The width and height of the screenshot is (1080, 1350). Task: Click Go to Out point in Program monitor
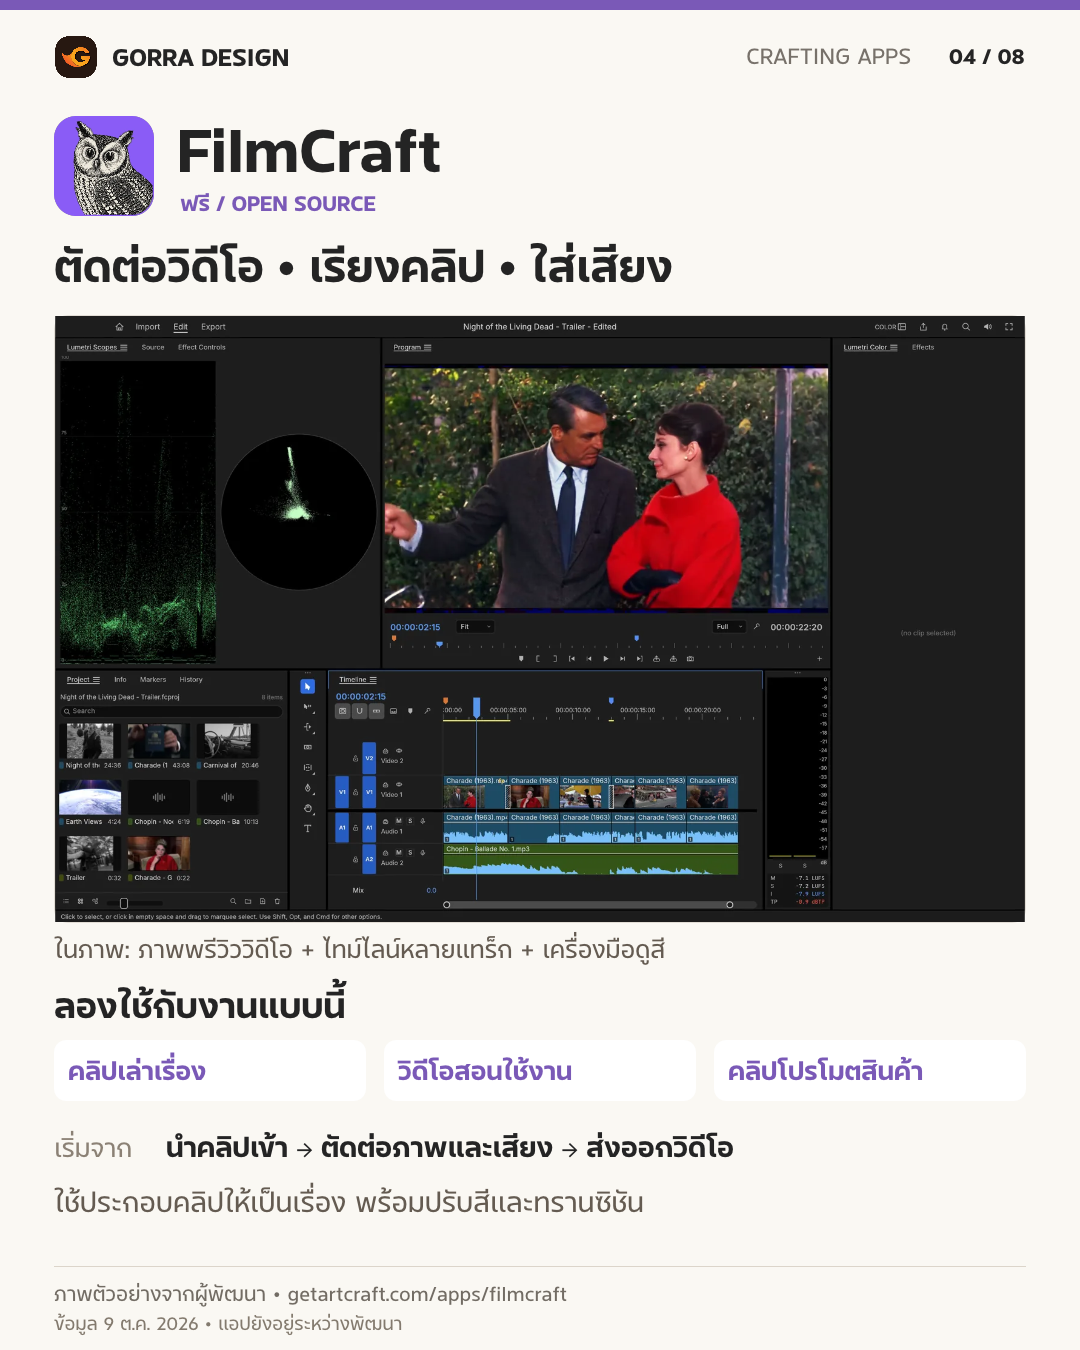point(640,659)
